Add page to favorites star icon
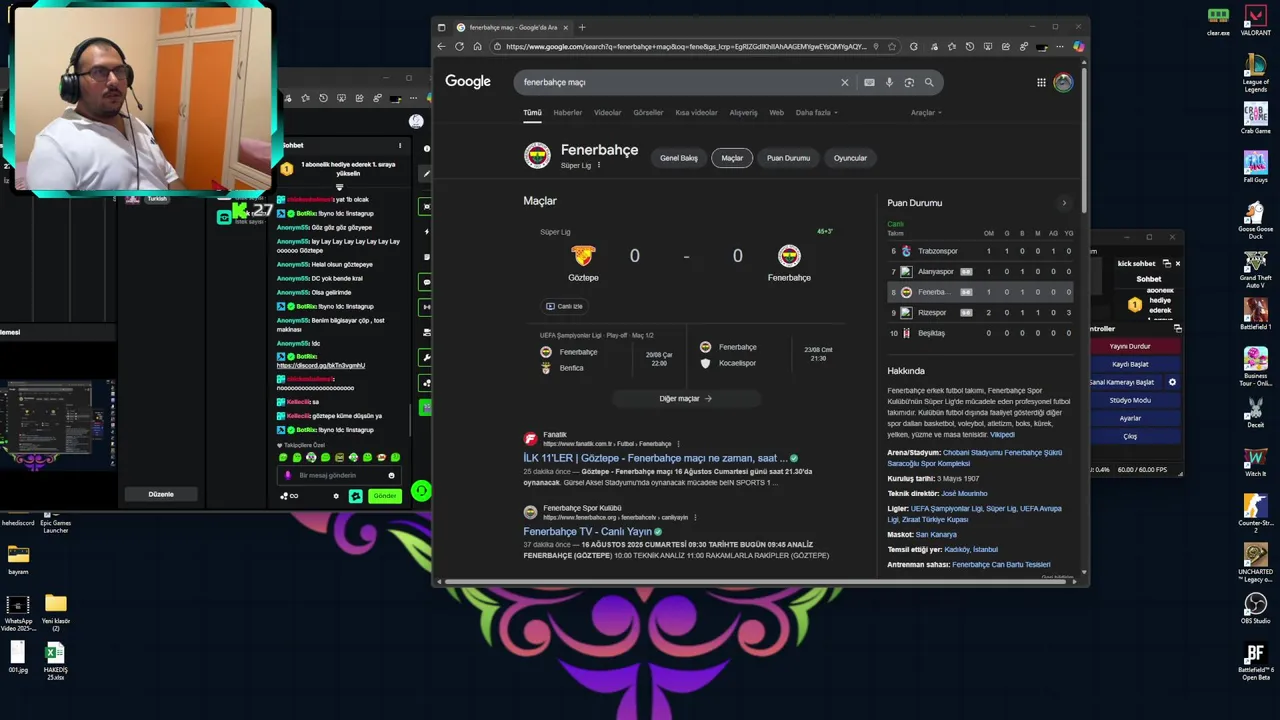 tap(892, 46)
